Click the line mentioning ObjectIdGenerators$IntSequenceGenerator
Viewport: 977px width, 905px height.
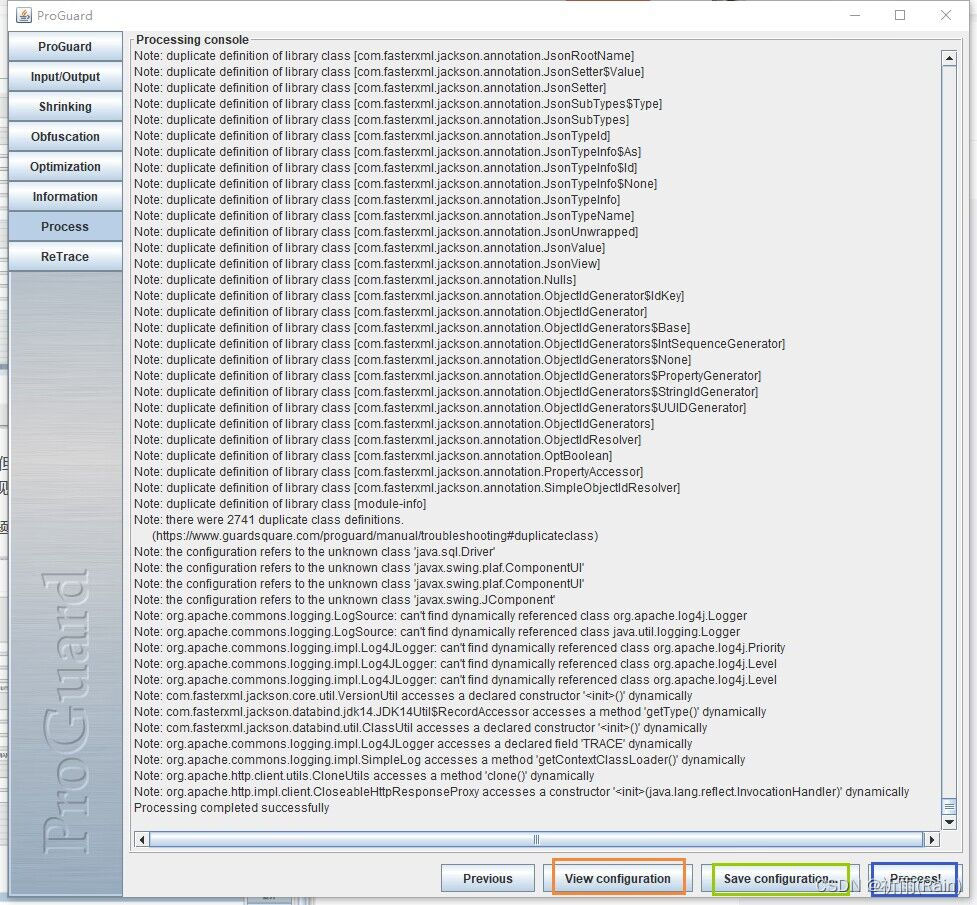[x=459, y=344]
